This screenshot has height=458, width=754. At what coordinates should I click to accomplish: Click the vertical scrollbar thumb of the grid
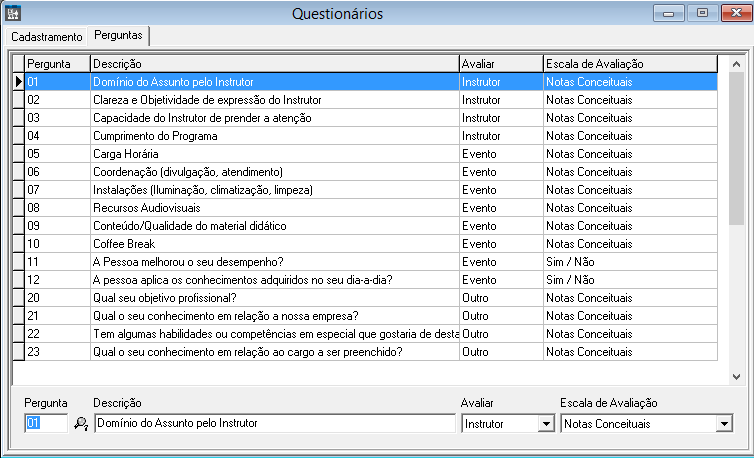click(736, 148)
